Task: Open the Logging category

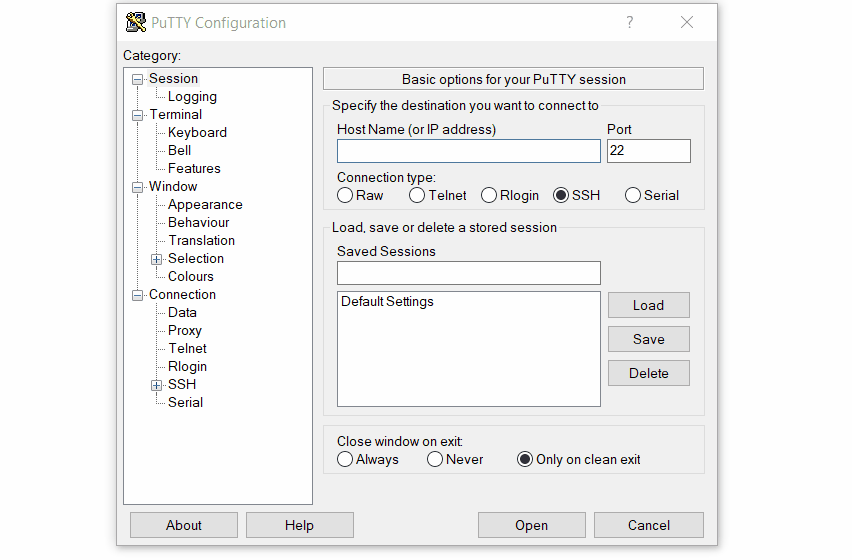Action: click(192, 97)
